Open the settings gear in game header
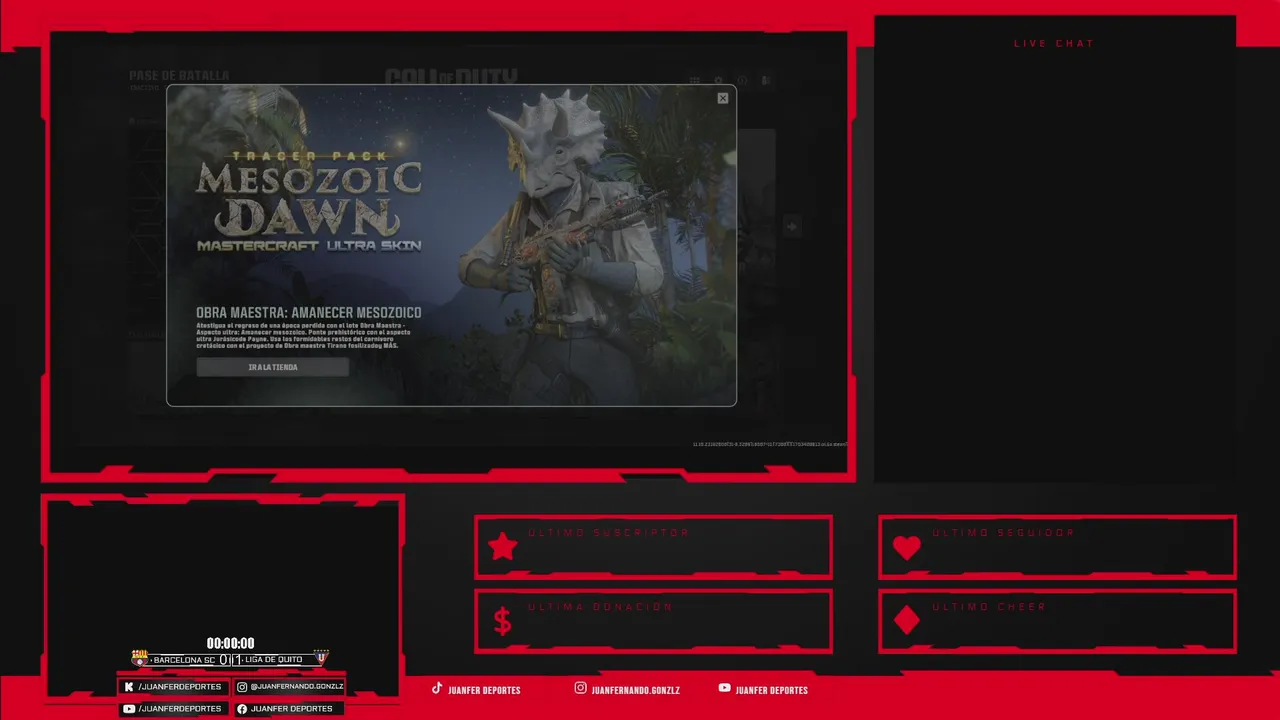Screen dimensions: 1280x720 coord(718,80)
